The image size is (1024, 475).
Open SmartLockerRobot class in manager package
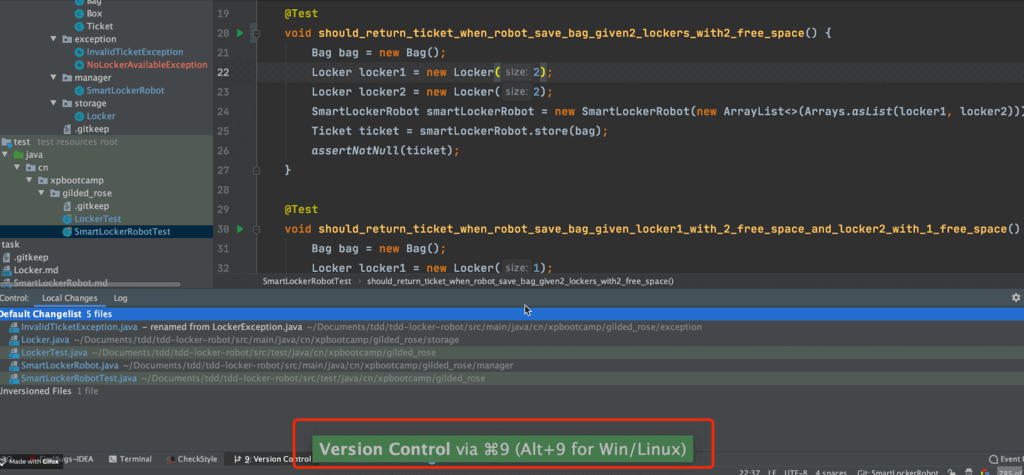click(x=125, y=90)
